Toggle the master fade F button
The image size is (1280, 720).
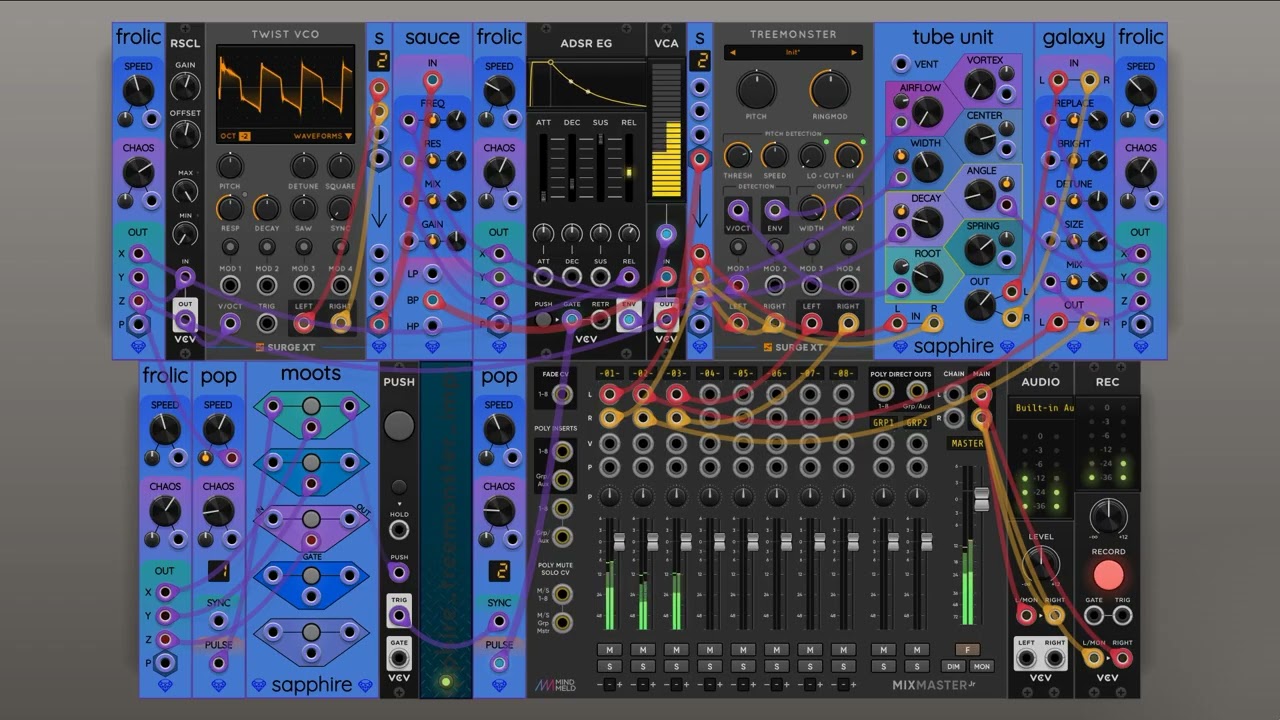pos(968,649)
